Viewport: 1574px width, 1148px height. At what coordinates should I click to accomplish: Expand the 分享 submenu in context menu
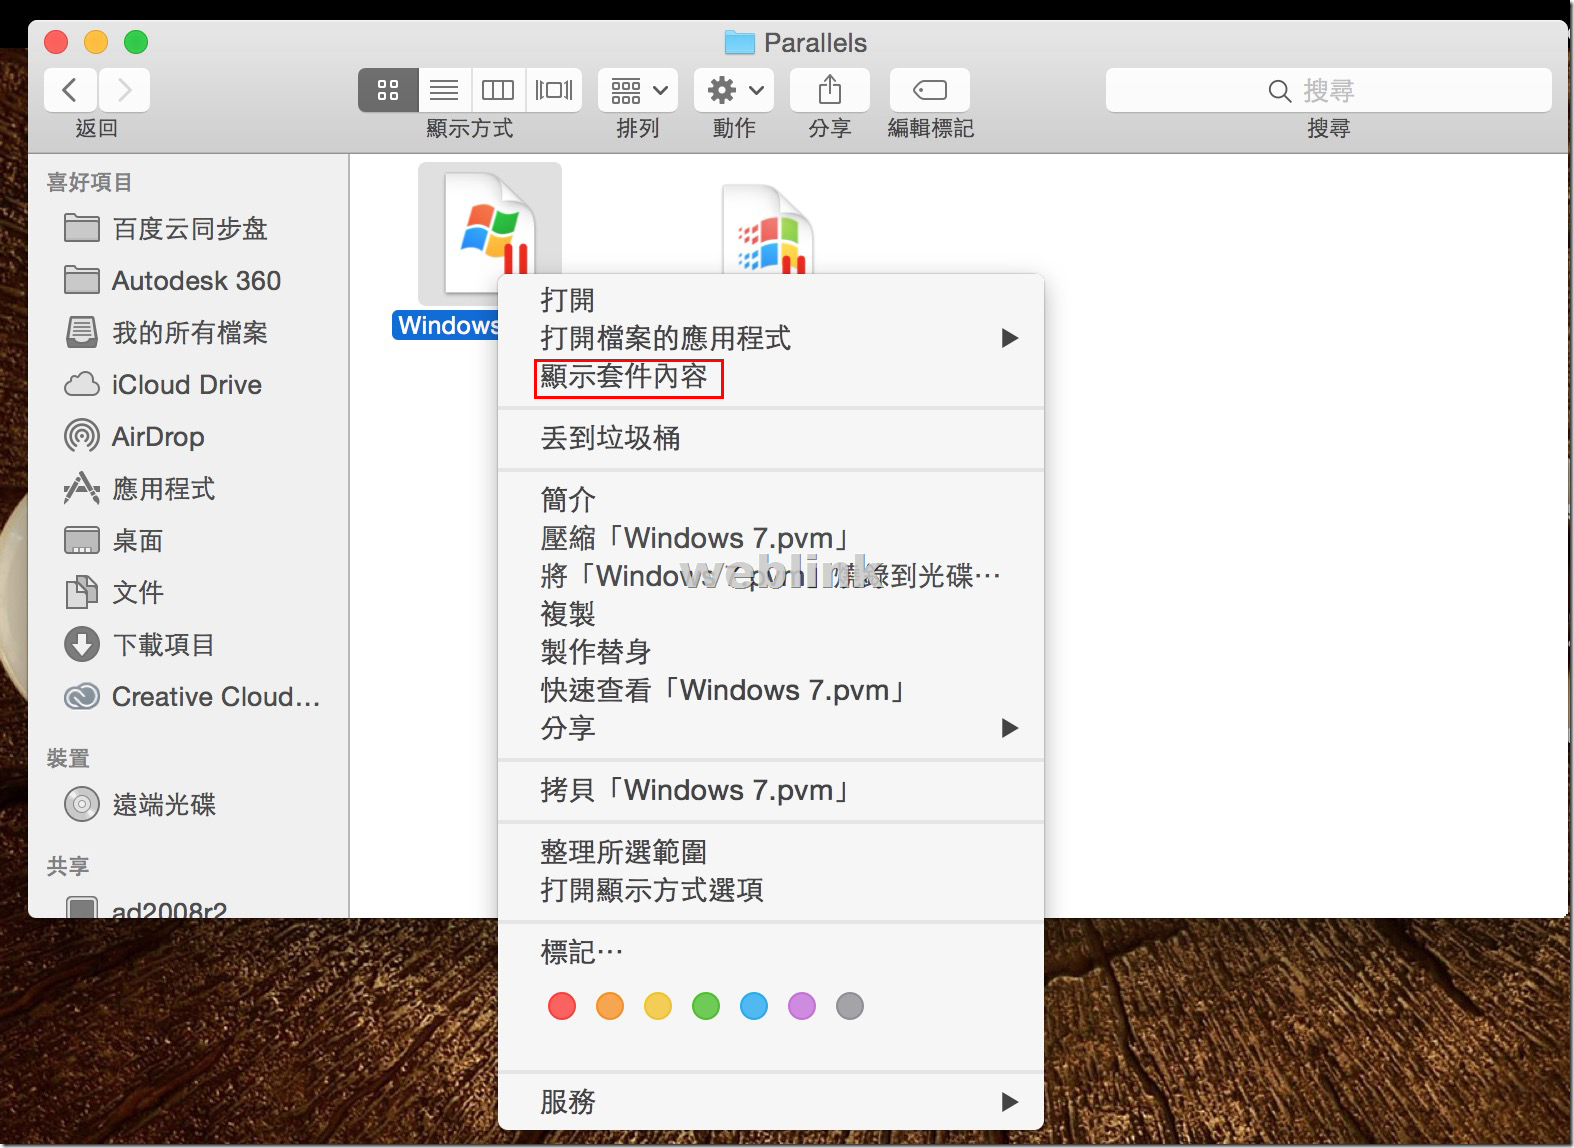coord(771,728)
